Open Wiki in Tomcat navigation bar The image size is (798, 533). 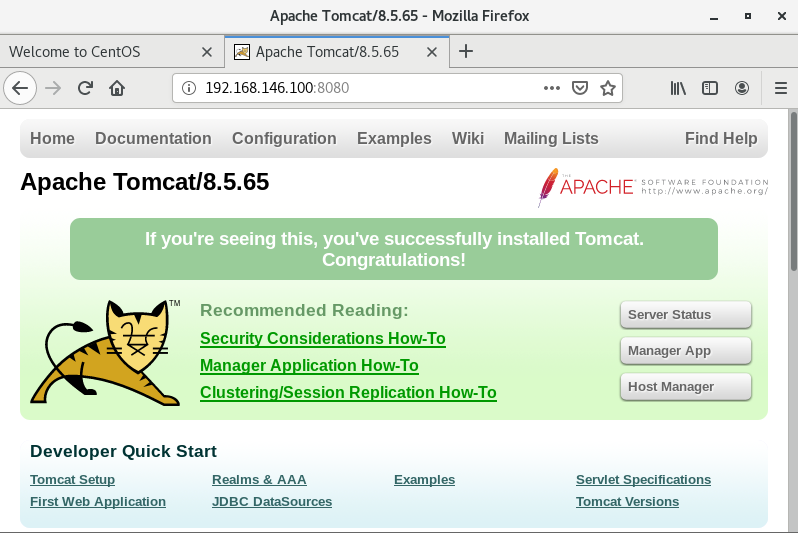[468, 138]
